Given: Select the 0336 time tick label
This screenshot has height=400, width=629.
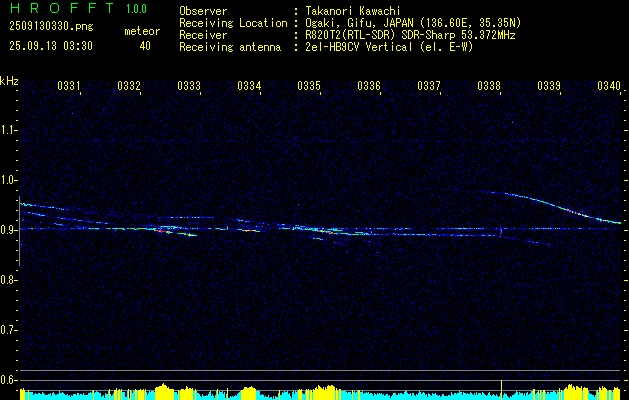Looking at the screenshot, I should click(369, 86).
